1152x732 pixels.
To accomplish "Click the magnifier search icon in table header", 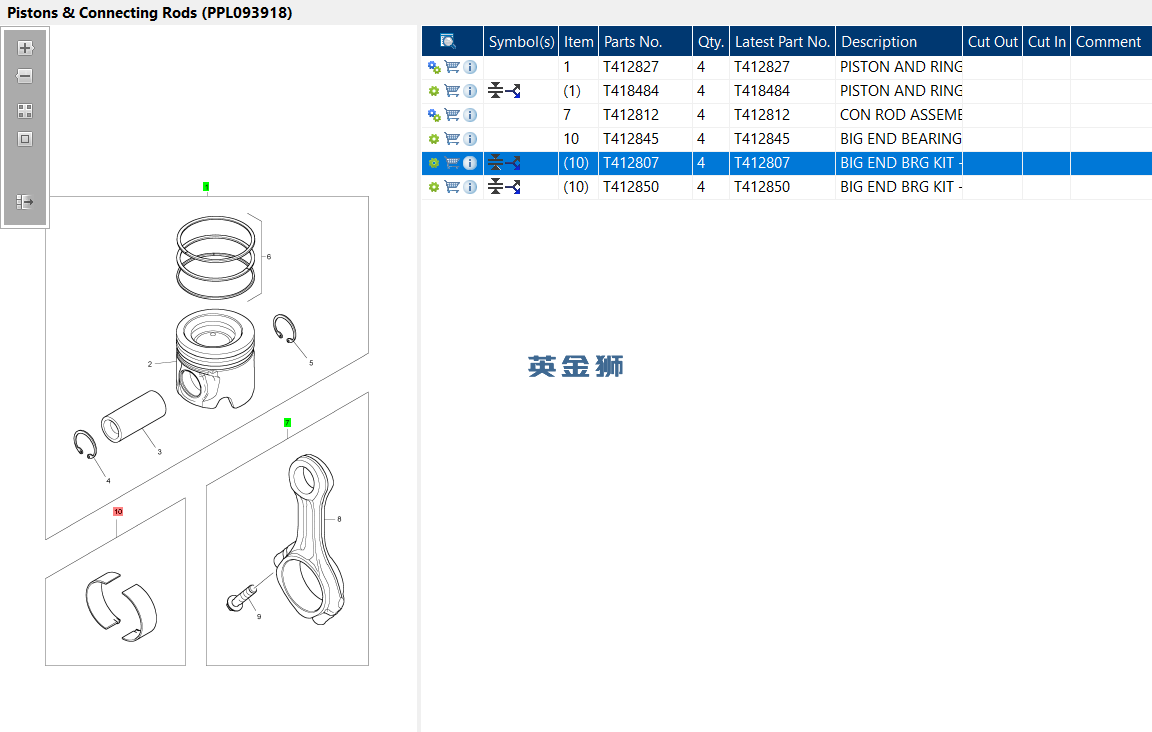I will click(x=447, y=41).
